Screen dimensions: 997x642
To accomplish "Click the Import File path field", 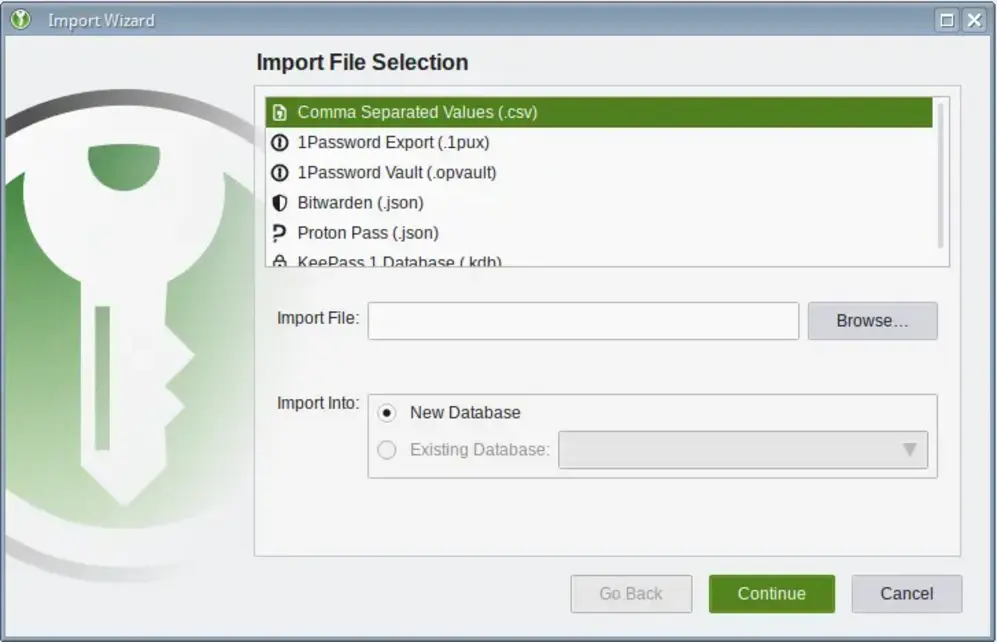I will click(583, 321).
